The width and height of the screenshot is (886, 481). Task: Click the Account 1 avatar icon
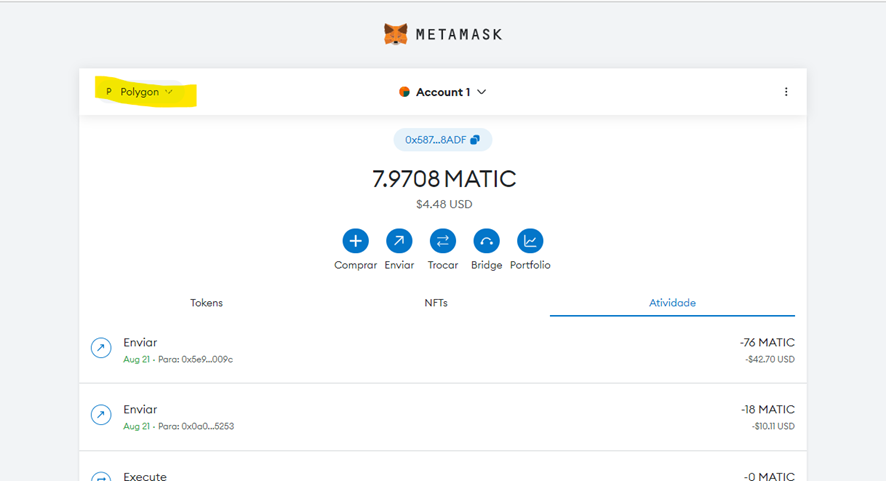[404, 92]
